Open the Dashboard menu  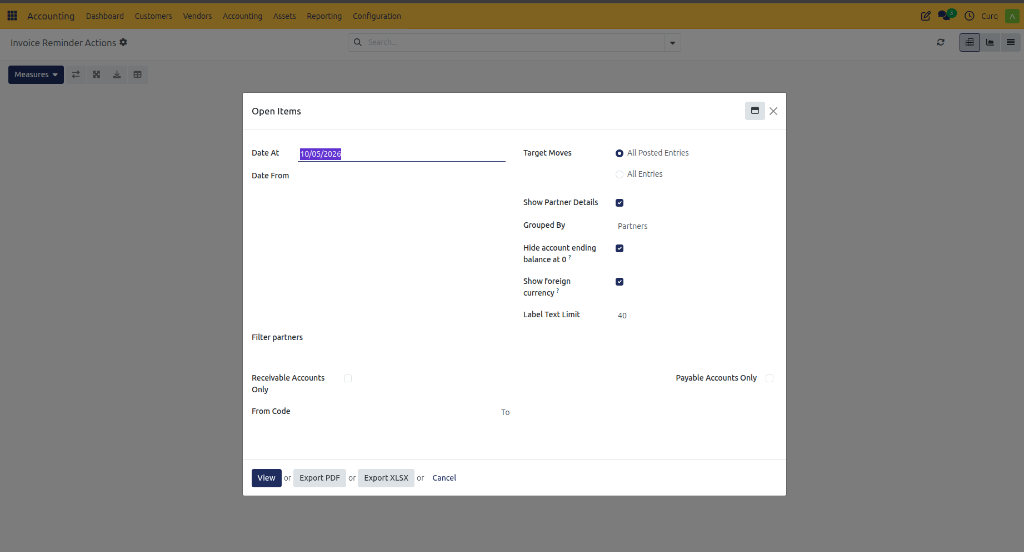104,16
